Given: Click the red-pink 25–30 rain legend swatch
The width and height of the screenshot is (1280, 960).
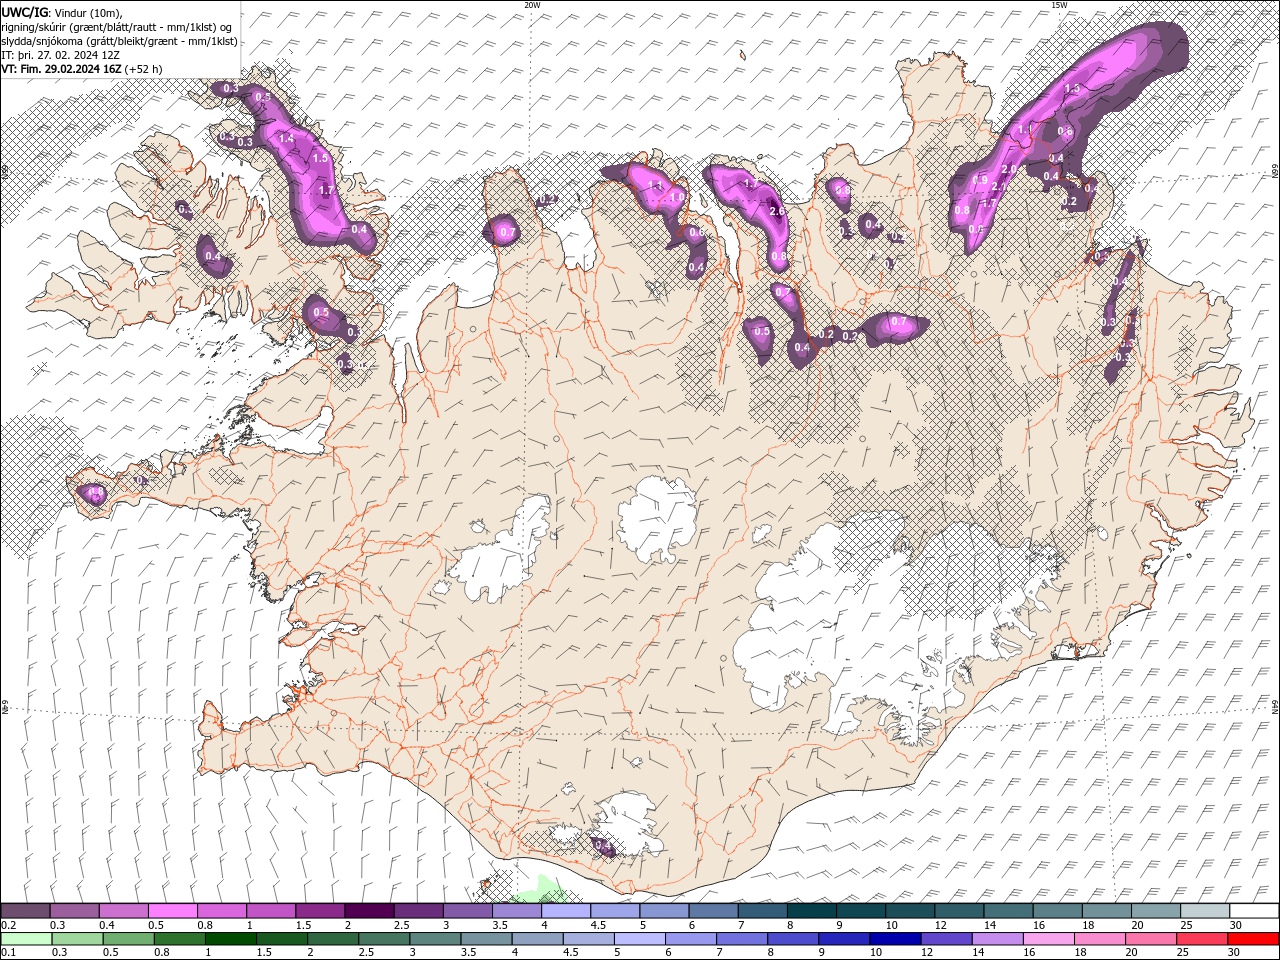Looking at the screenshot, I should (1202, 939).
